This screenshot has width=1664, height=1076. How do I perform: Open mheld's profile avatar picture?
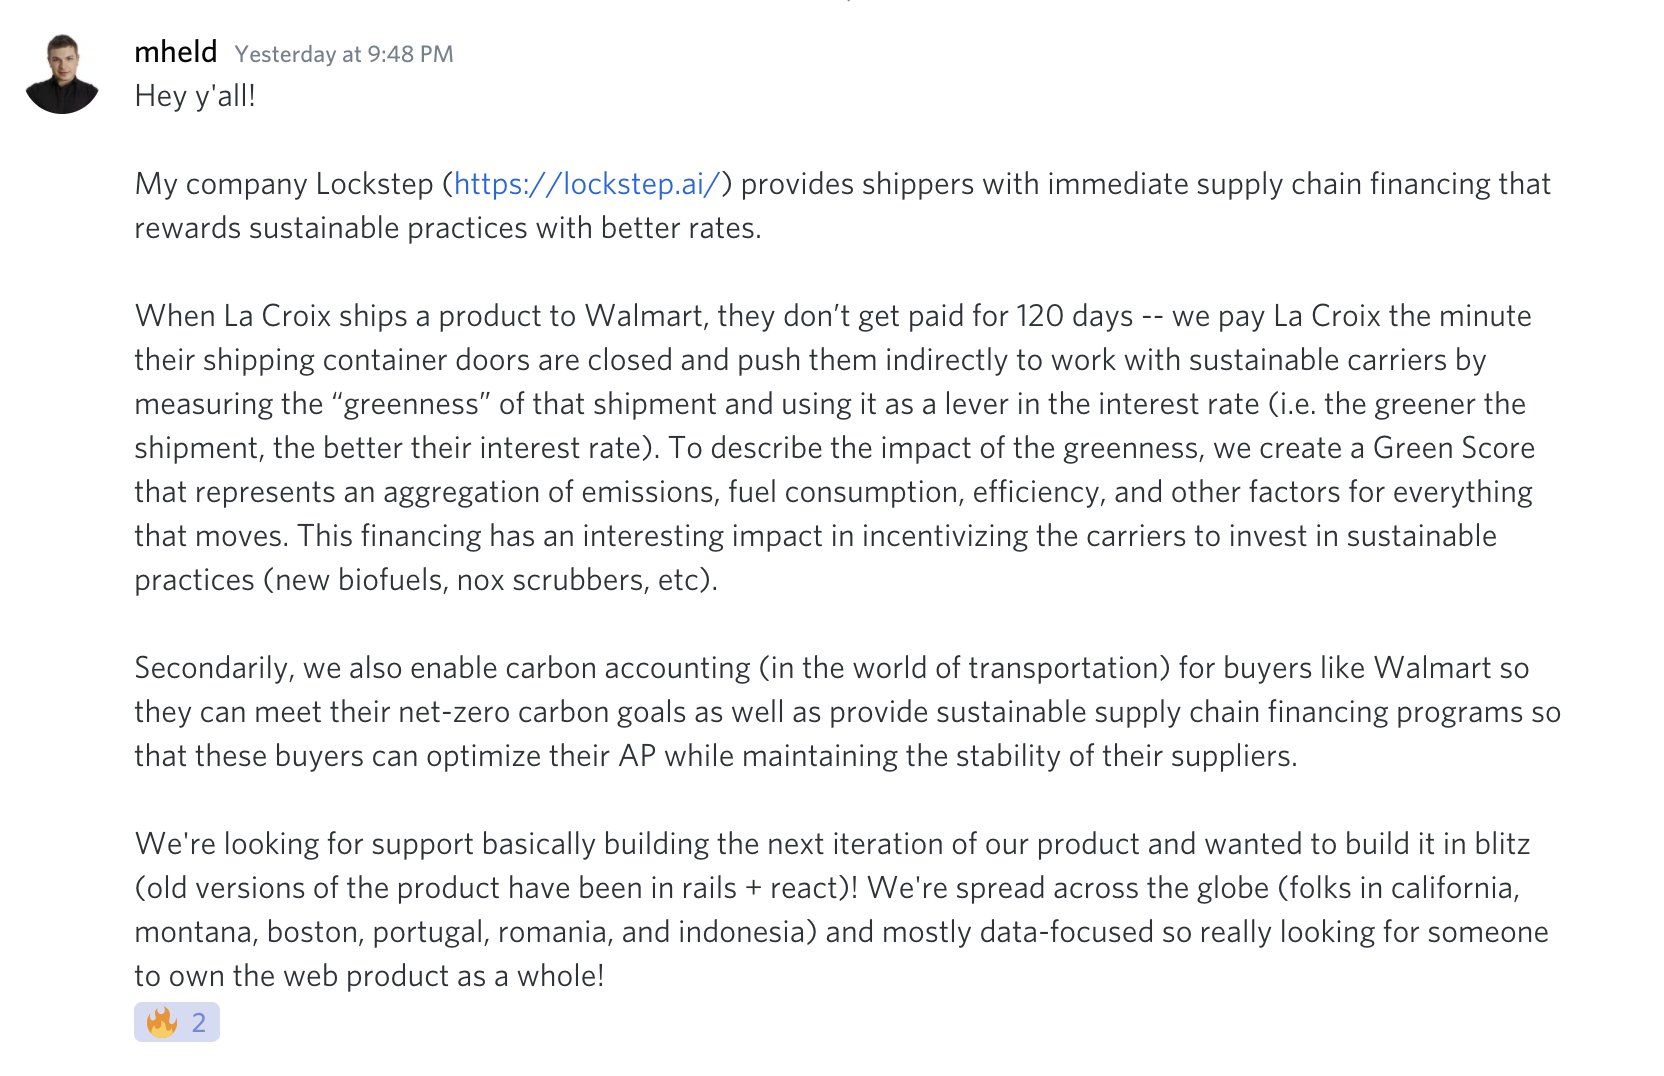(x=62, y=74)
